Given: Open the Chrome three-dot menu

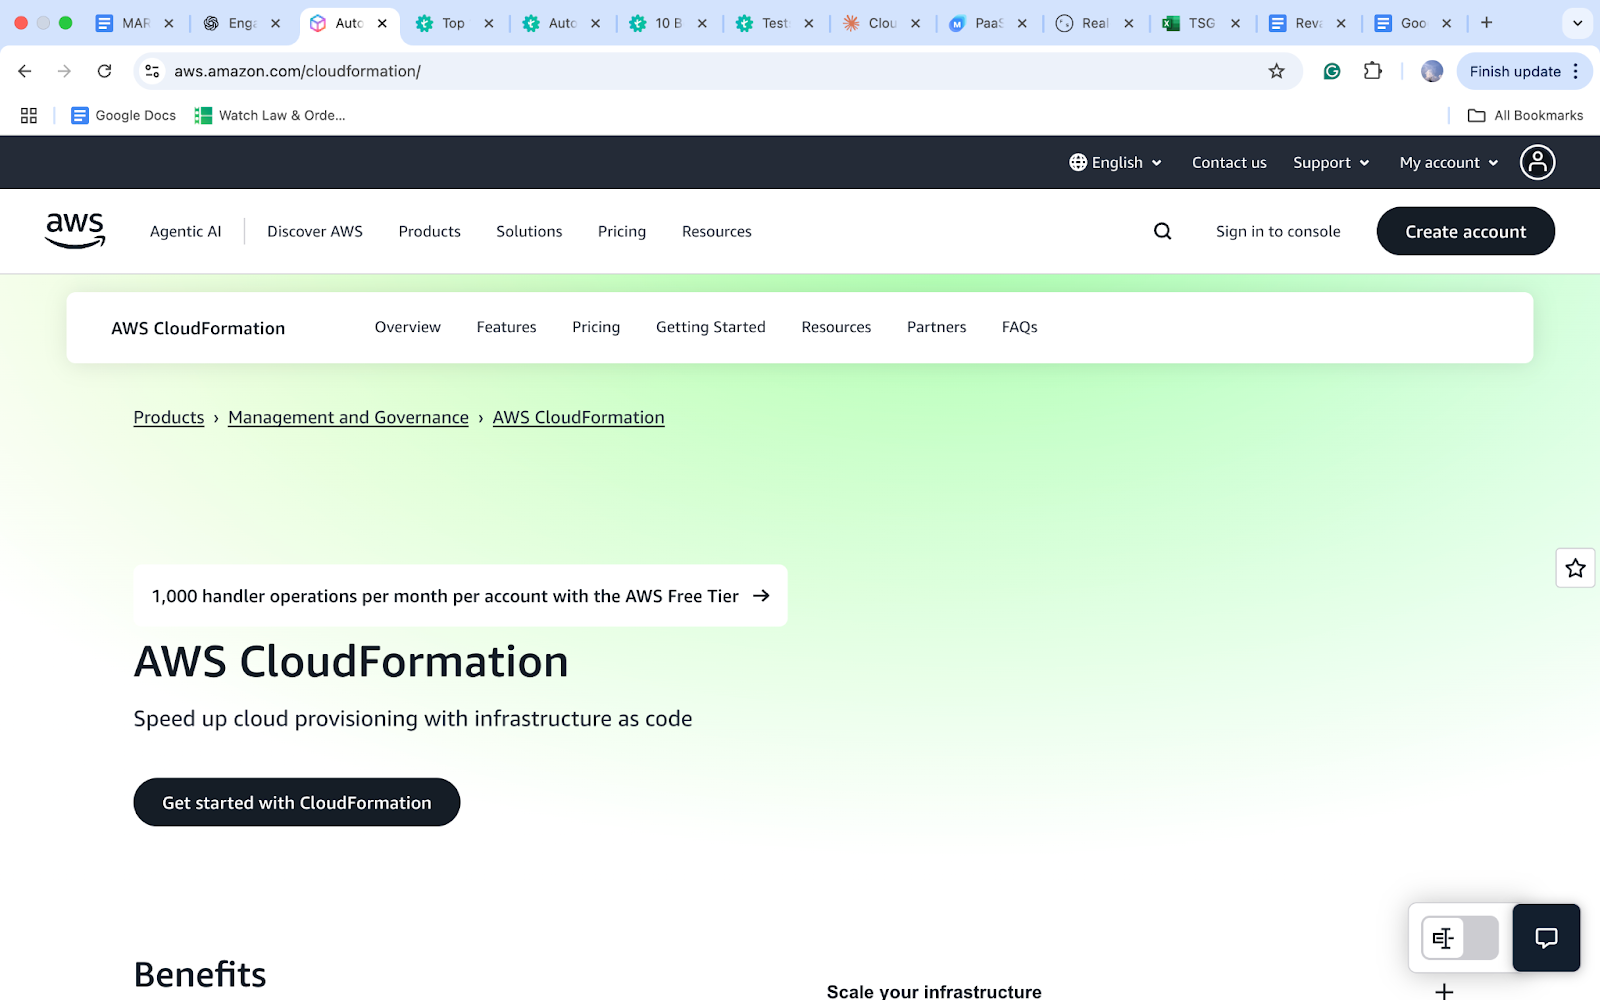Looking at the screenshot, I should (1575, 71).
